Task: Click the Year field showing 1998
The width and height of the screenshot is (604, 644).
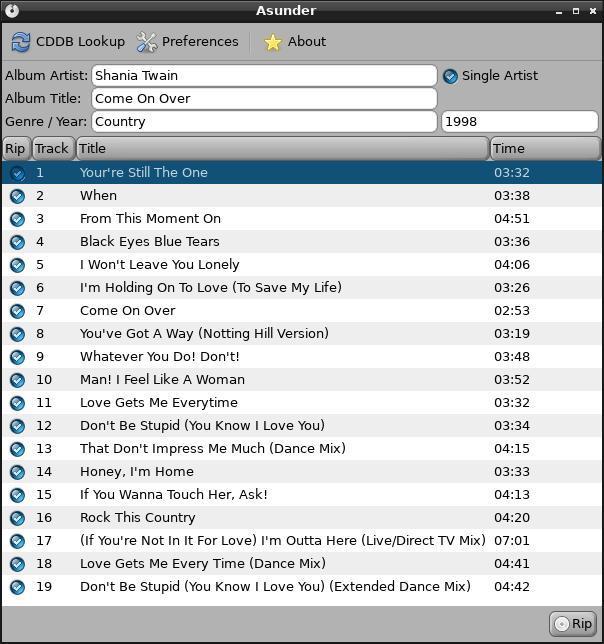Action: pyautogui.click(x=519, y=122)
